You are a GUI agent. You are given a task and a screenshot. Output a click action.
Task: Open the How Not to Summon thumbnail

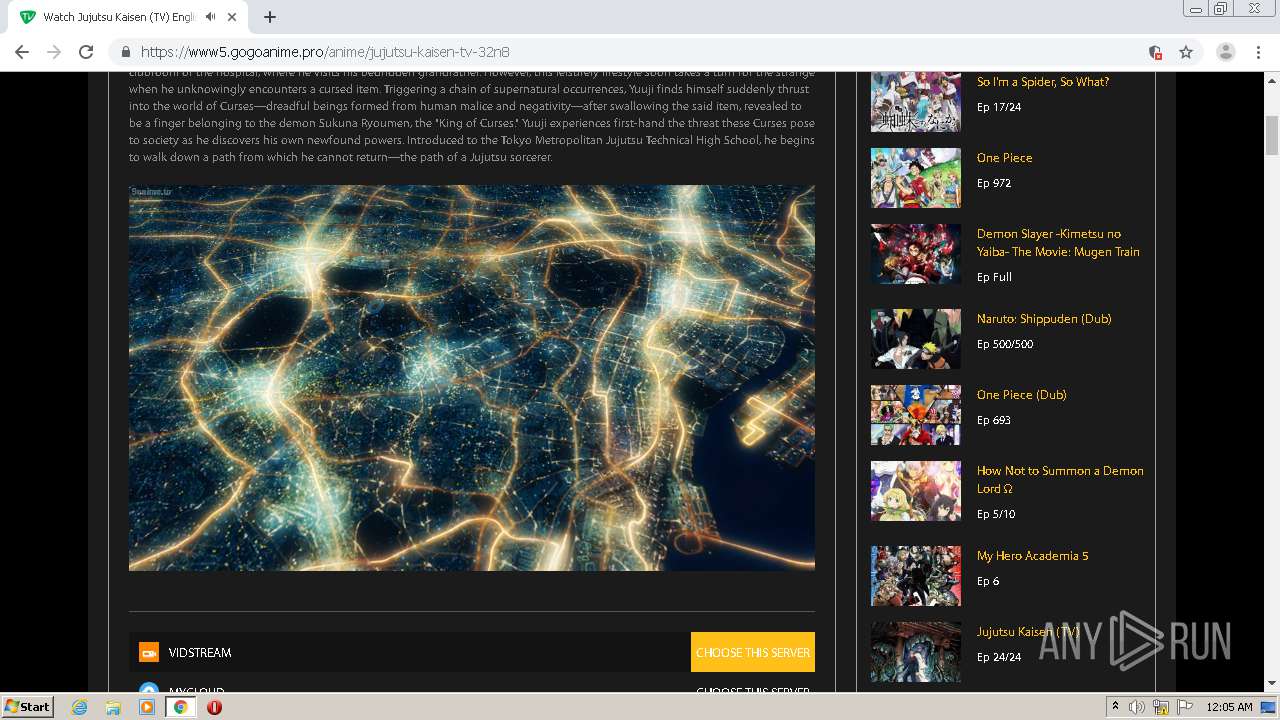915,491
